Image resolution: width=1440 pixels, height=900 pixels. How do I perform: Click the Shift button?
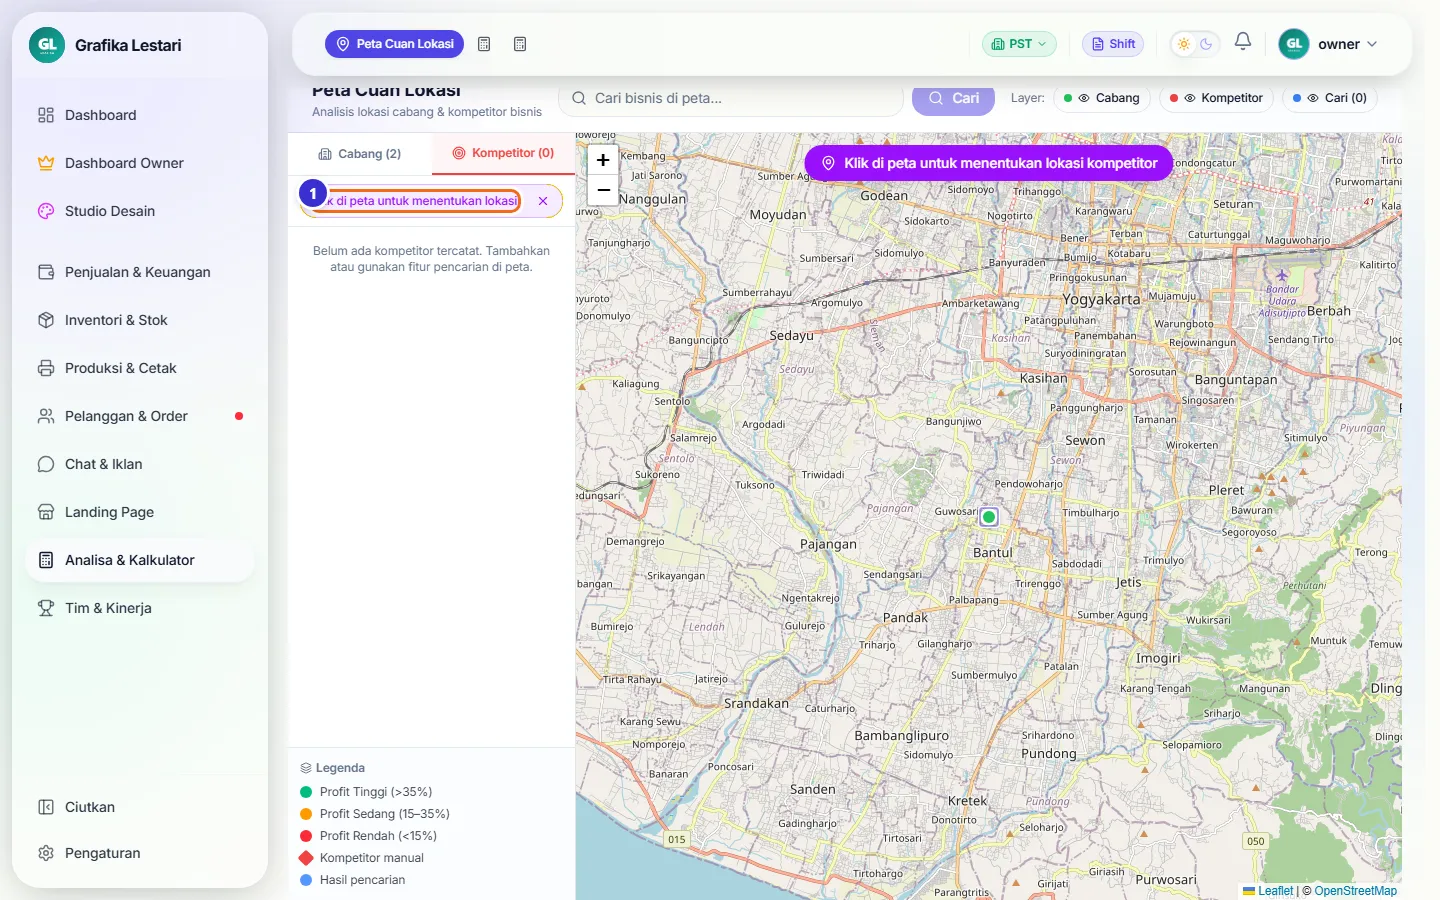[x=1113, y=44]
